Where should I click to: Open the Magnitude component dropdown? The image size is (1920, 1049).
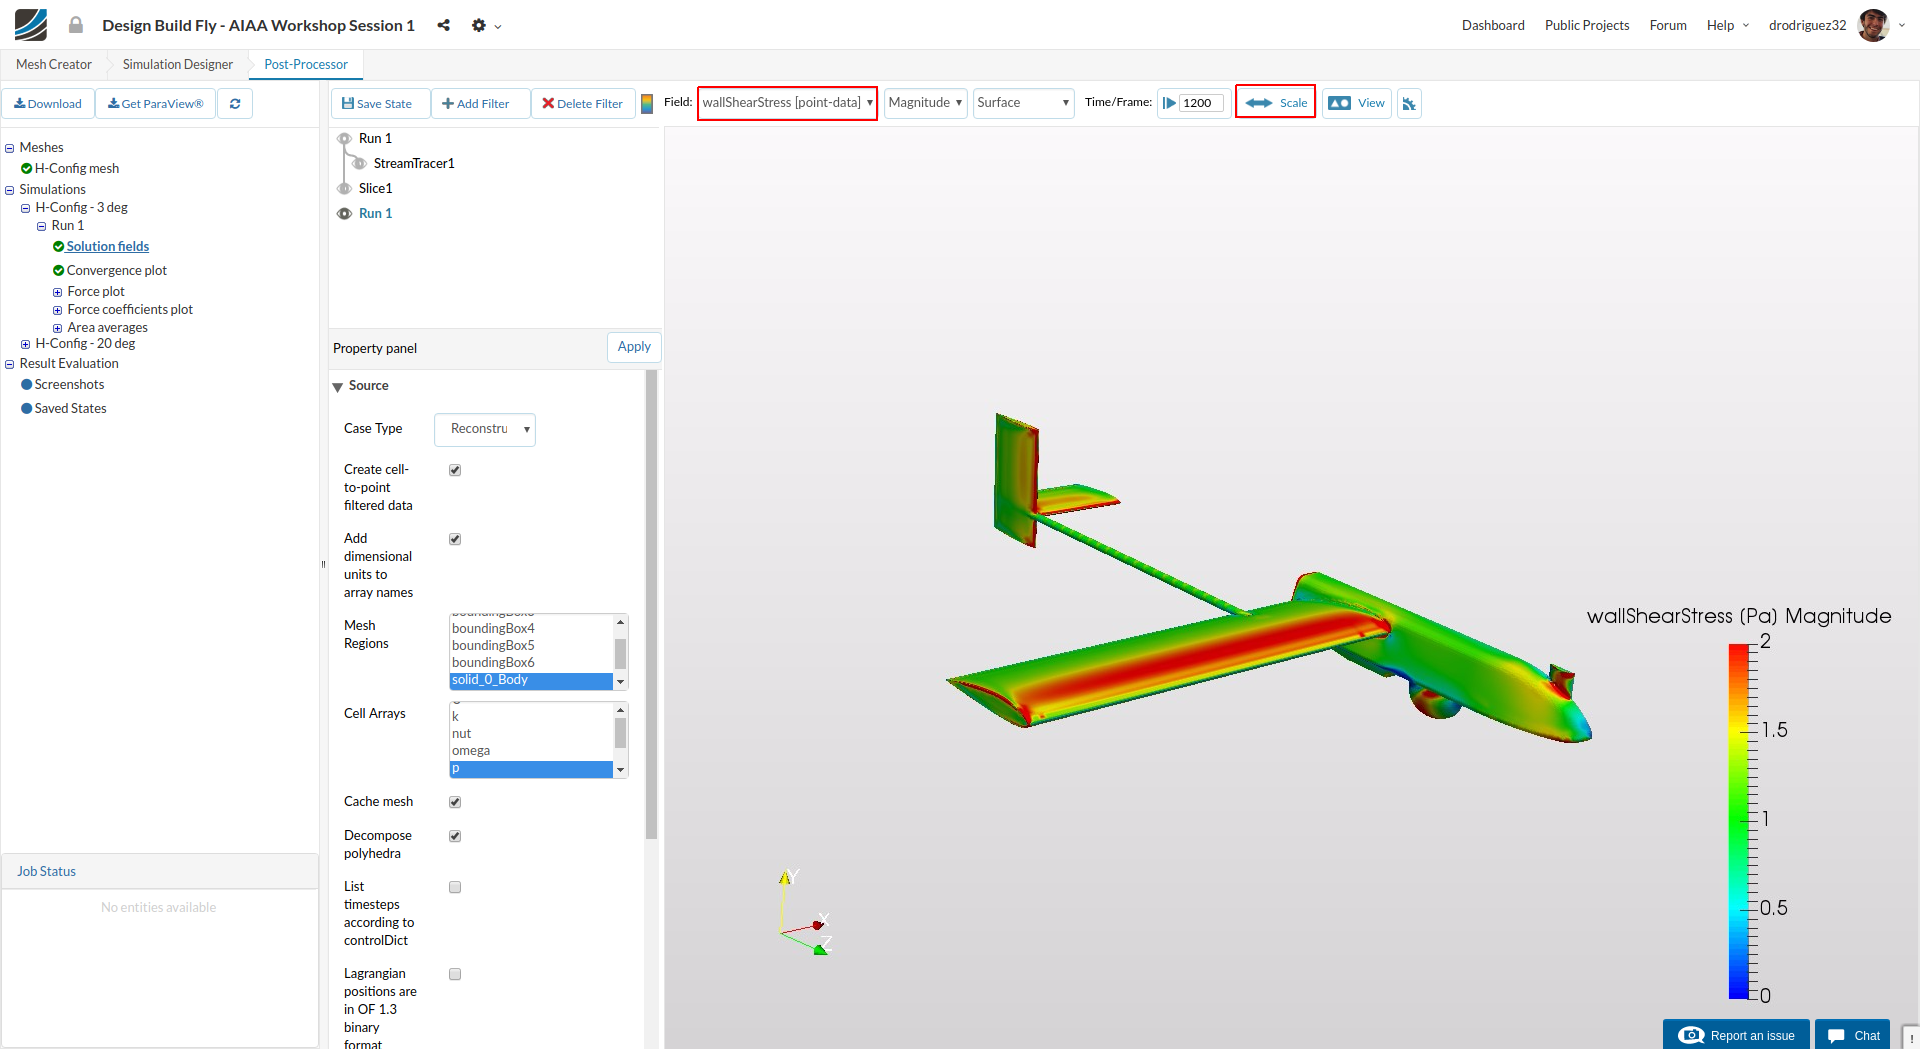pyautogui.click(x=925, y=103)
